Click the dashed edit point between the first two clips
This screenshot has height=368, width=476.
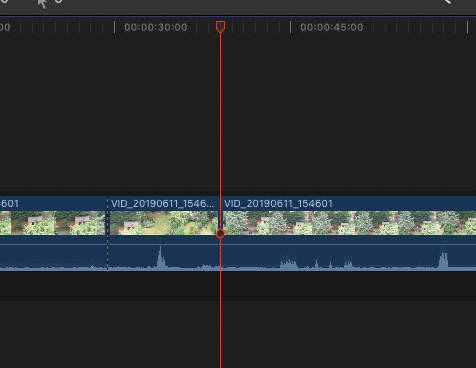(107, 233)
